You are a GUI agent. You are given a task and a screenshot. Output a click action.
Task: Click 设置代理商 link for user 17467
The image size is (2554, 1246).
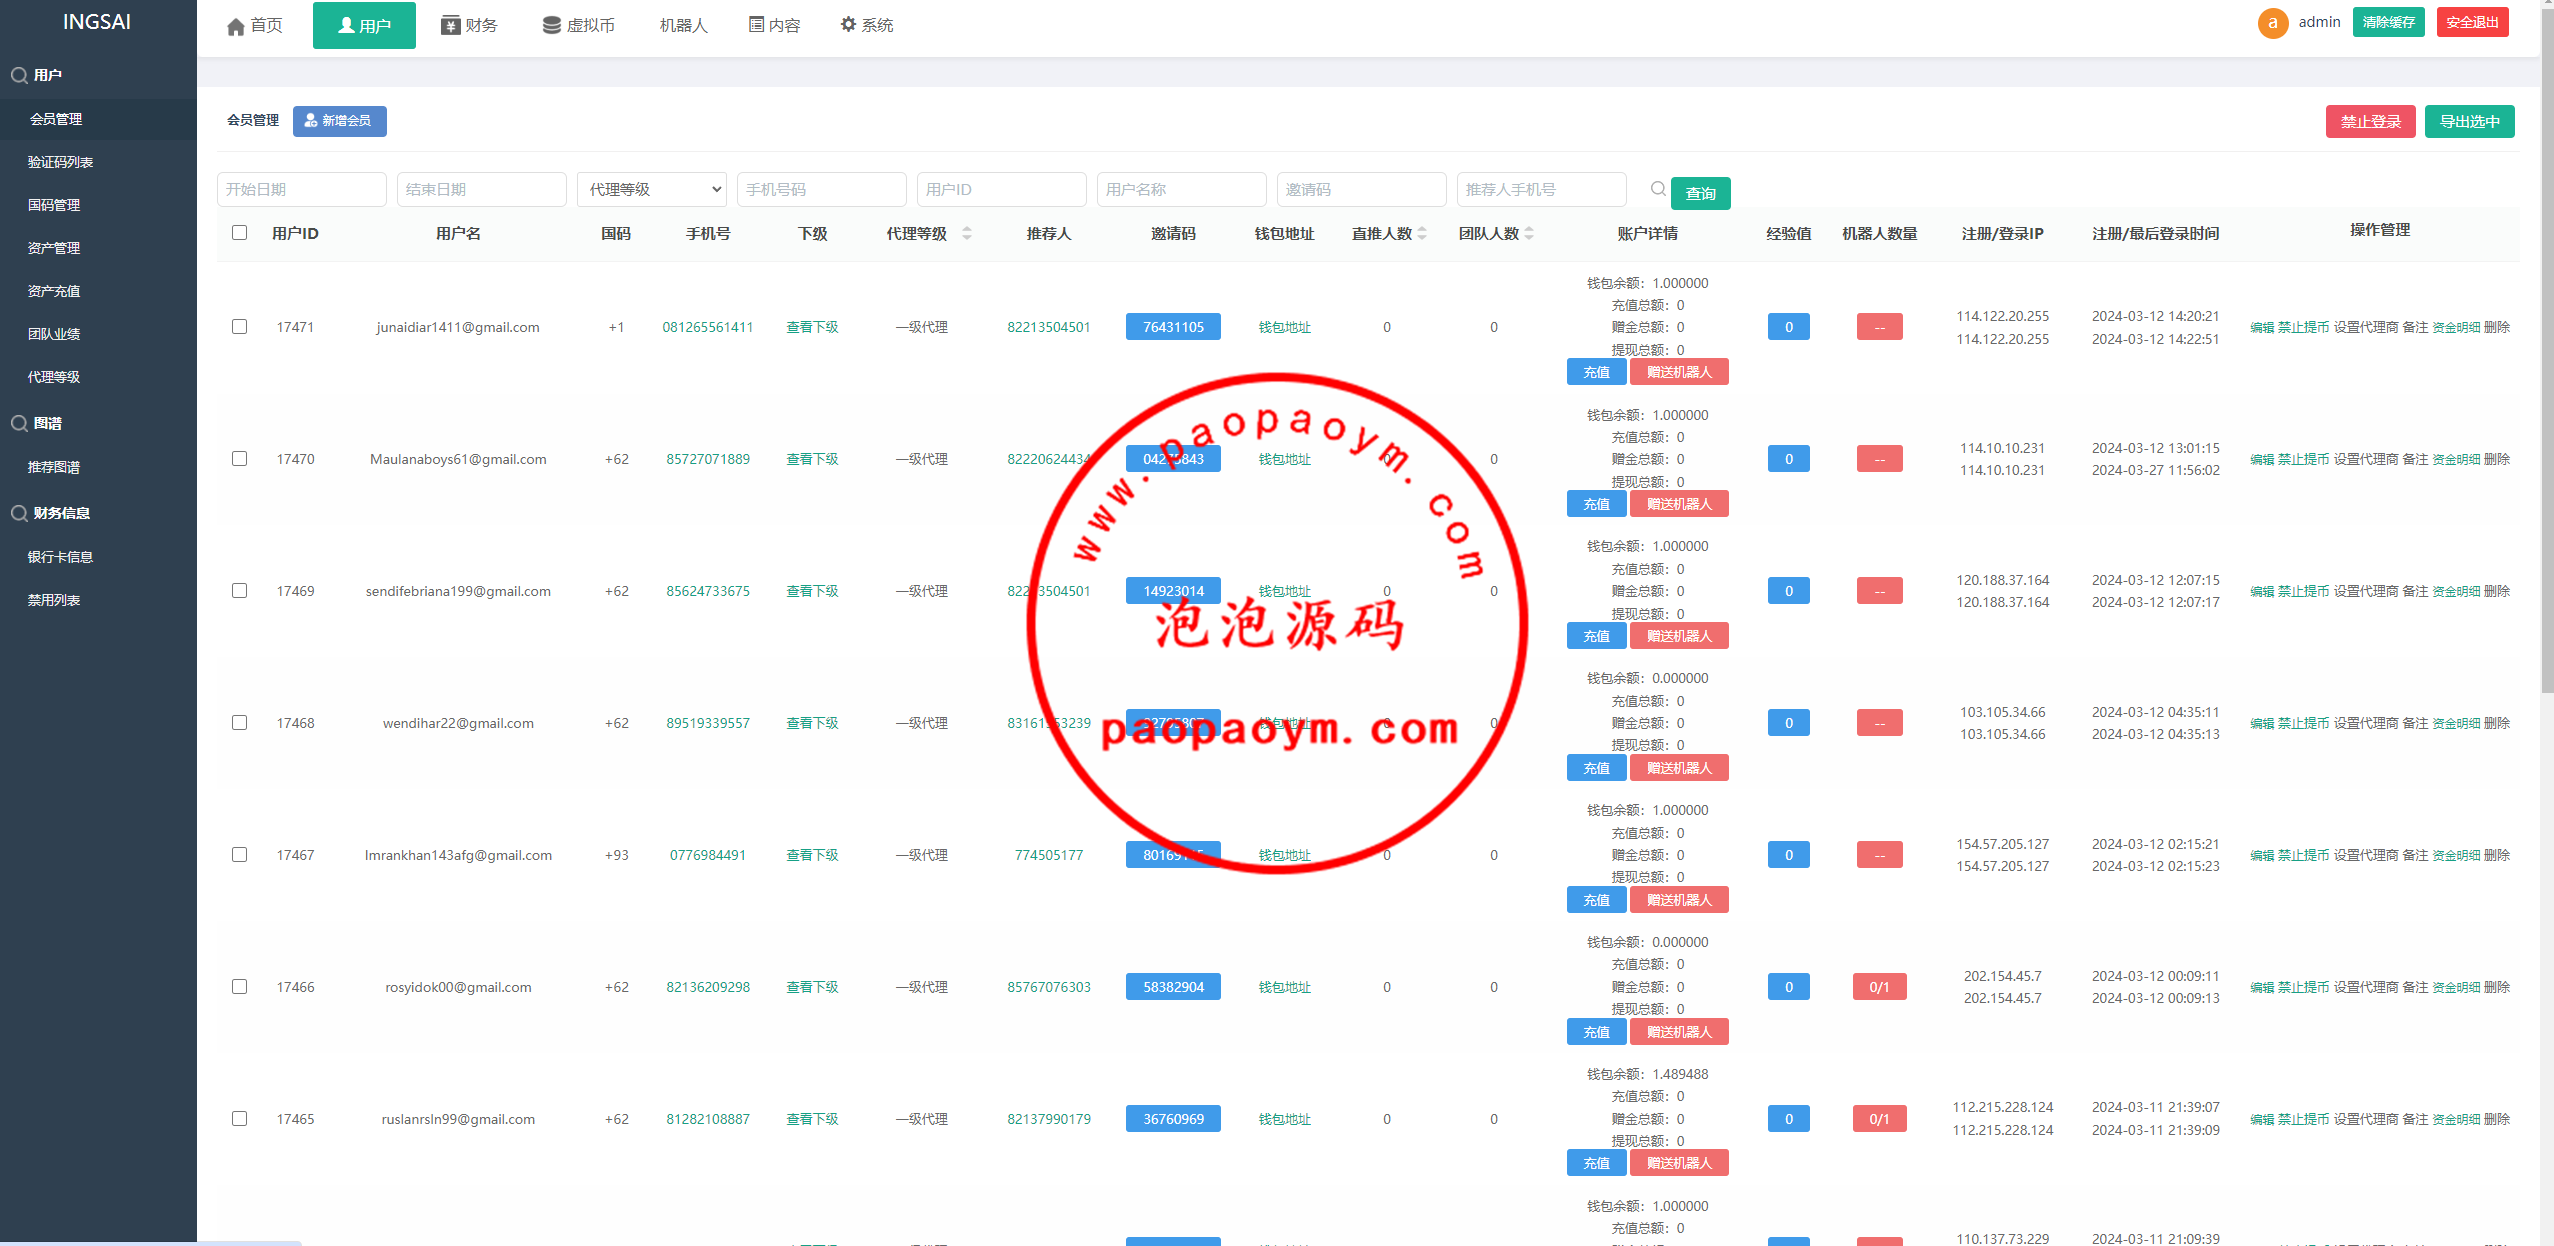pyautogui.click(x=2366, y=855)
